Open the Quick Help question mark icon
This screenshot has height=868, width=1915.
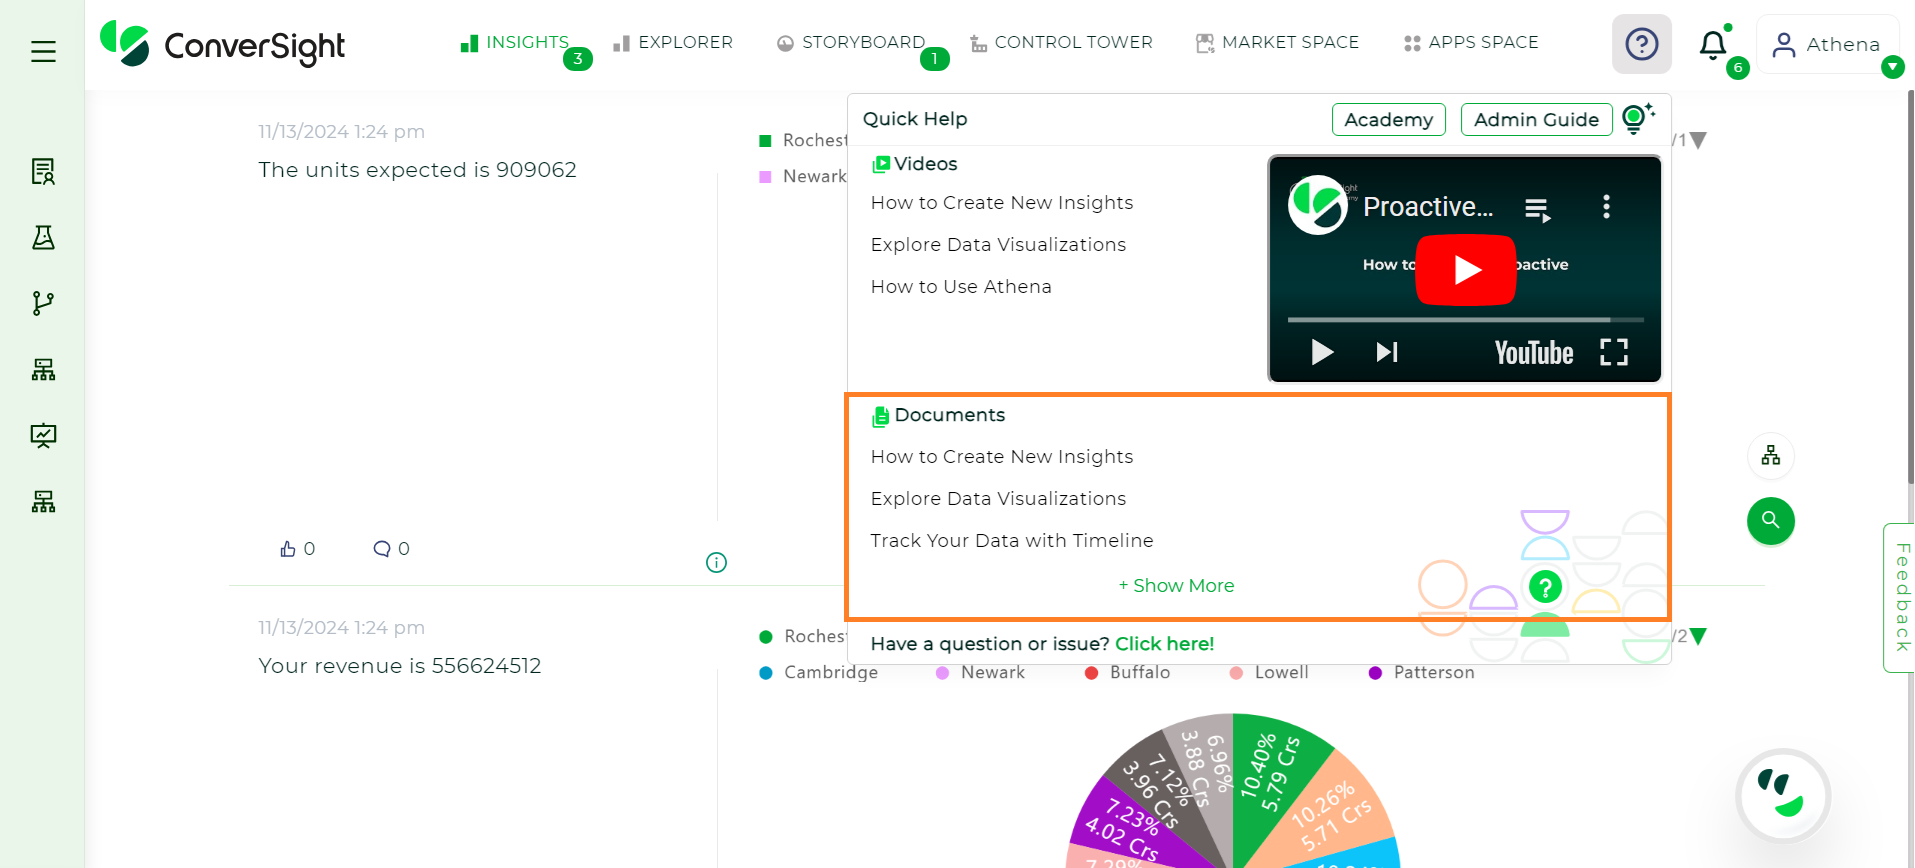coord(1641,44)
